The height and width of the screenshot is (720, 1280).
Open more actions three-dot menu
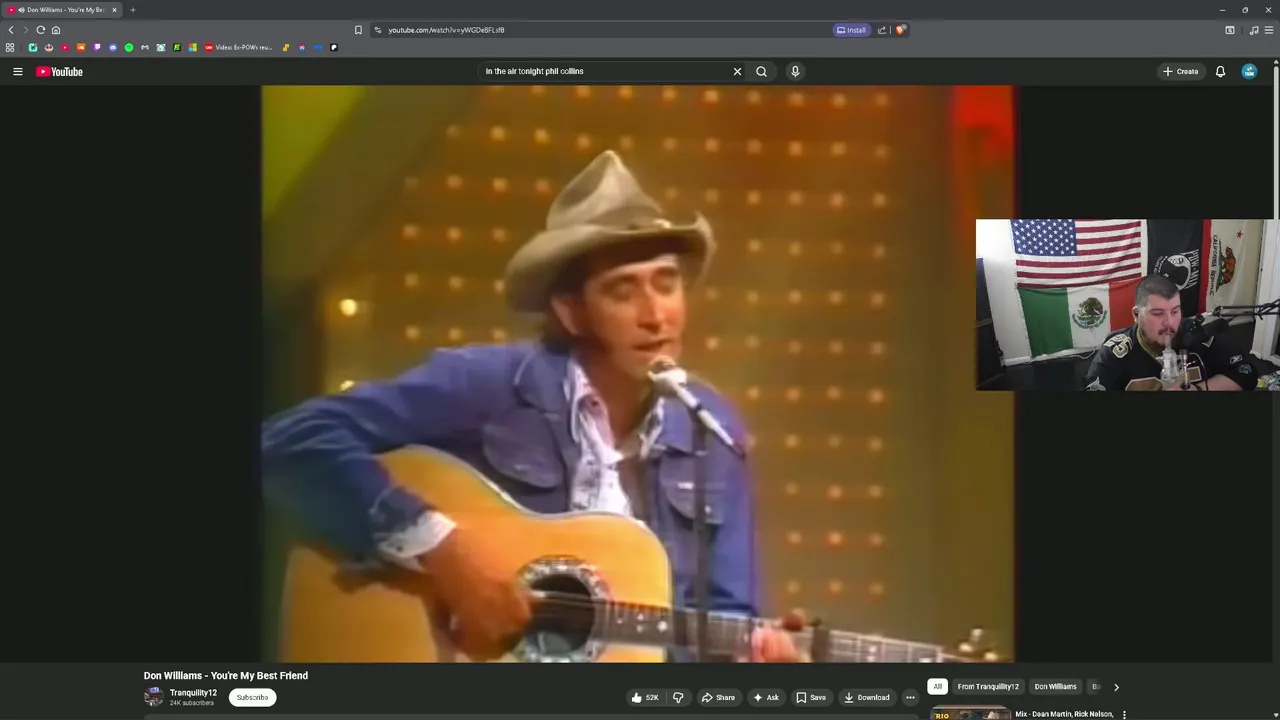click(910, 697)
